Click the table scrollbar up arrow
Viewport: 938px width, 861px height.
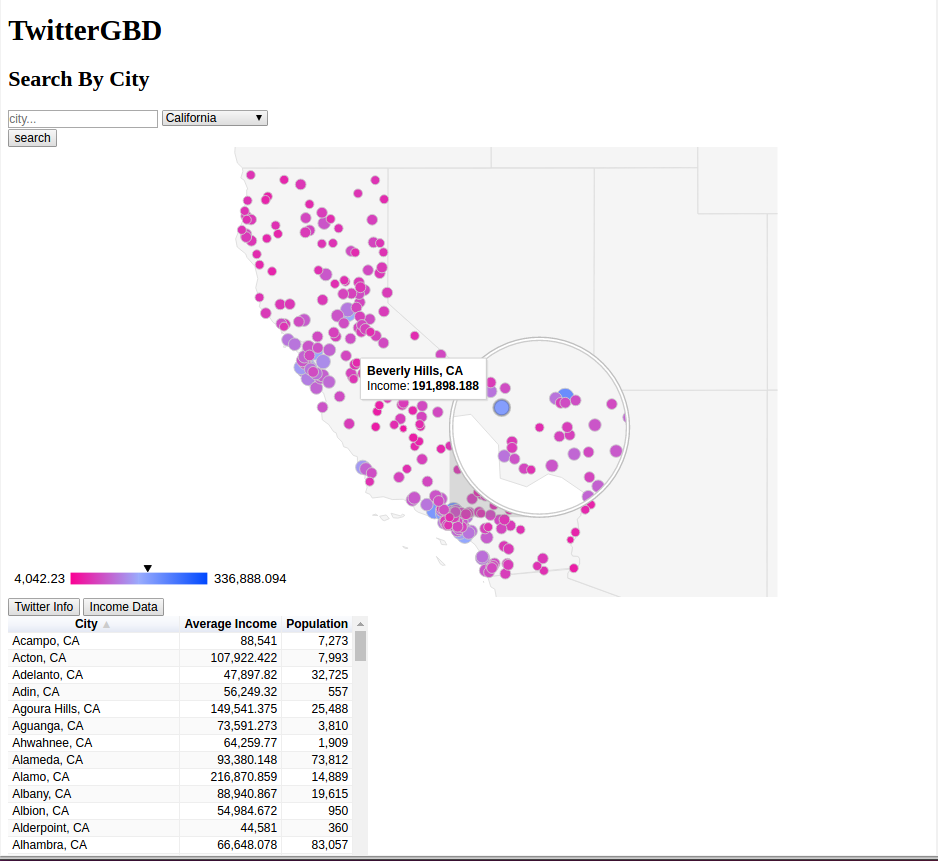(x=360, y=624)
